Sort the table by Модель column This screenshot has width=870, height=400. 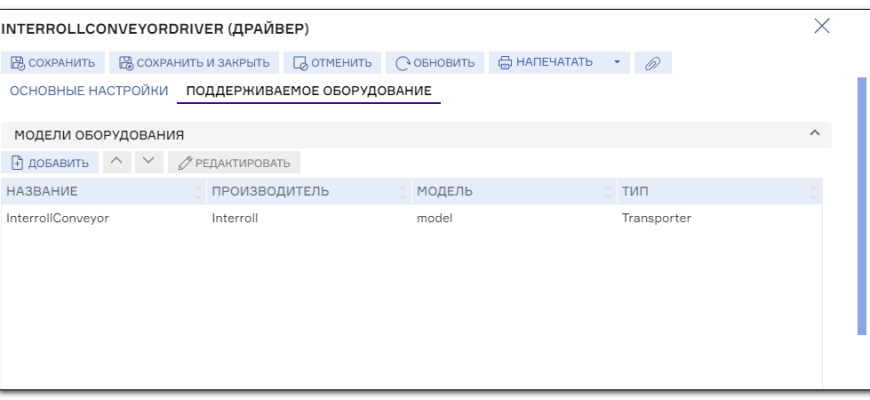coord(510,190)
